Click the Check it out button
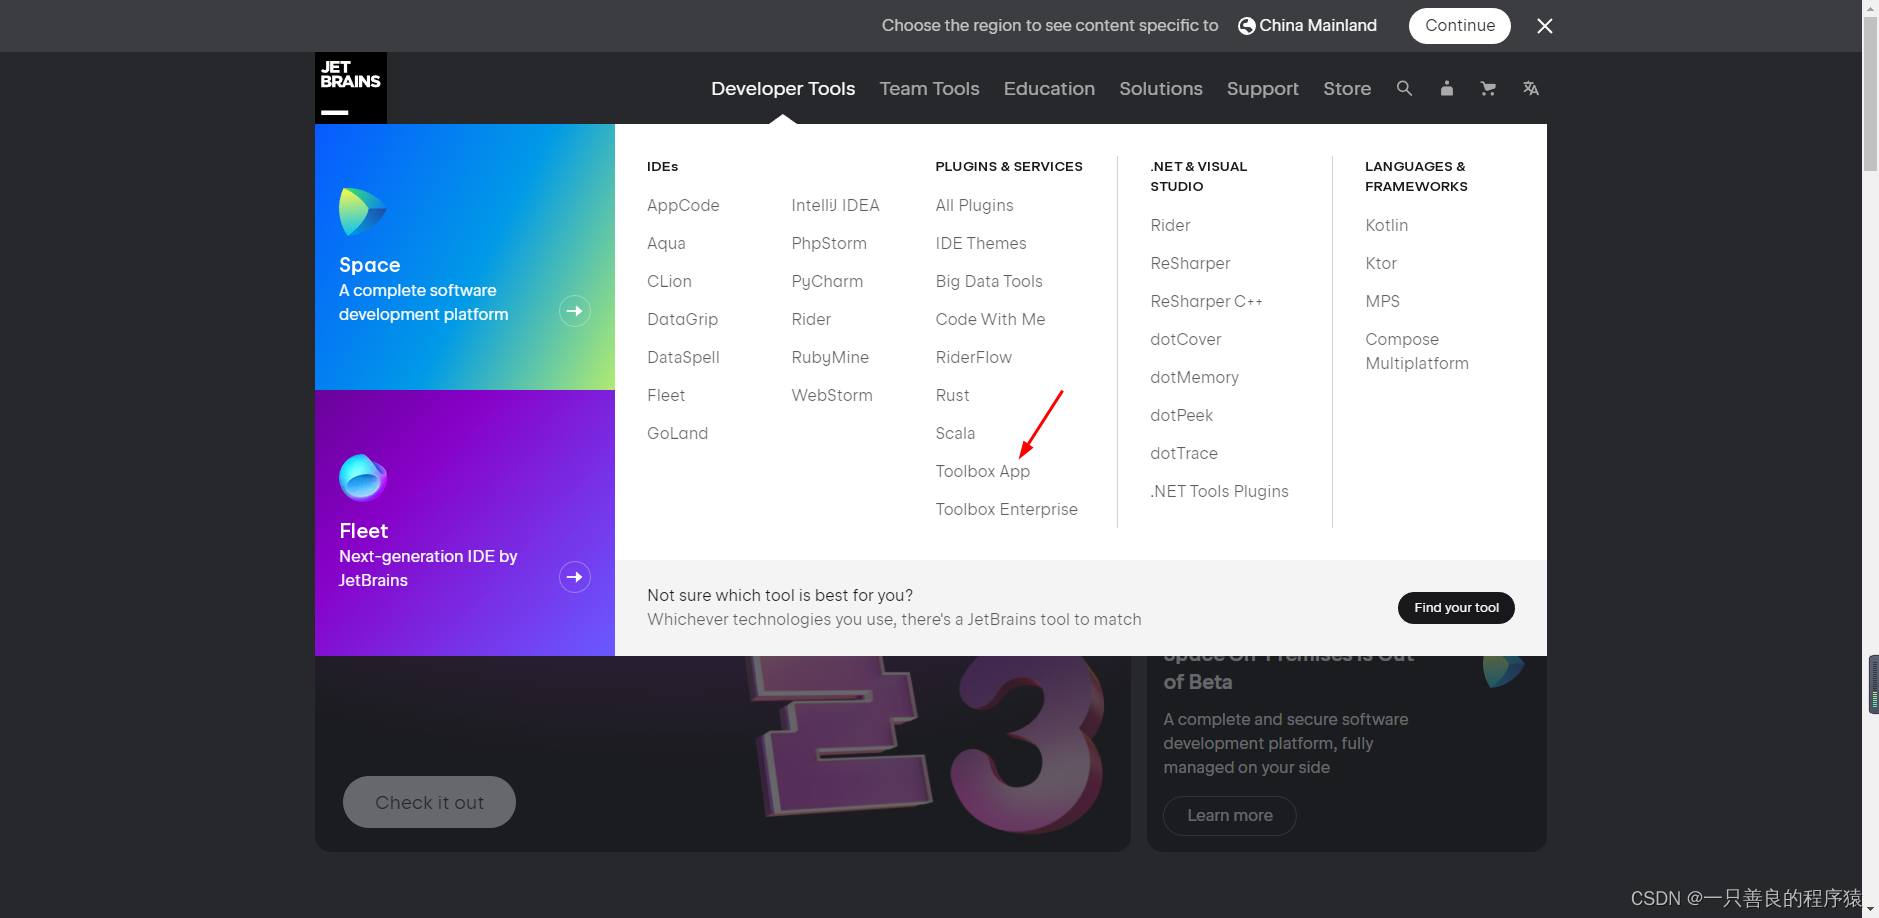 click(x=429, y=802)
